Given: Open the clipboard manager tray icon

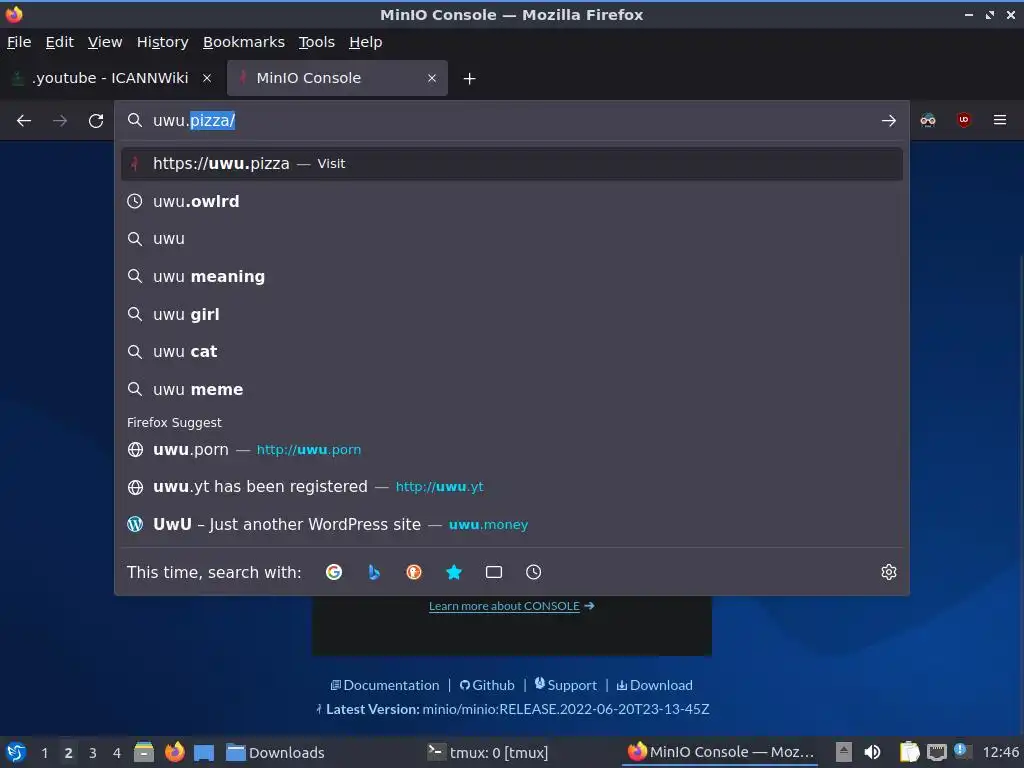Looking at the screenshot, I should pos(909,753).
